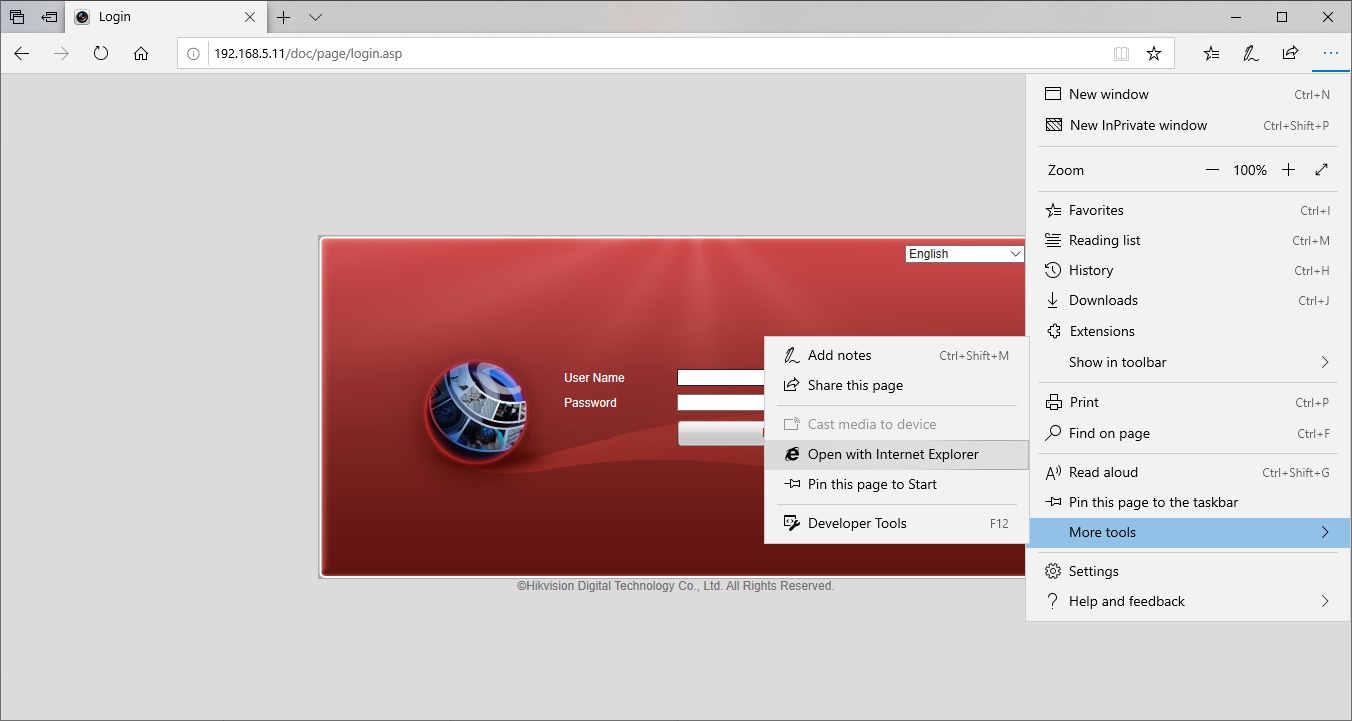Select Share this page in submenu
Image resolution: width=1352 pixels, height=721 pixels.
tap(896, 385)
